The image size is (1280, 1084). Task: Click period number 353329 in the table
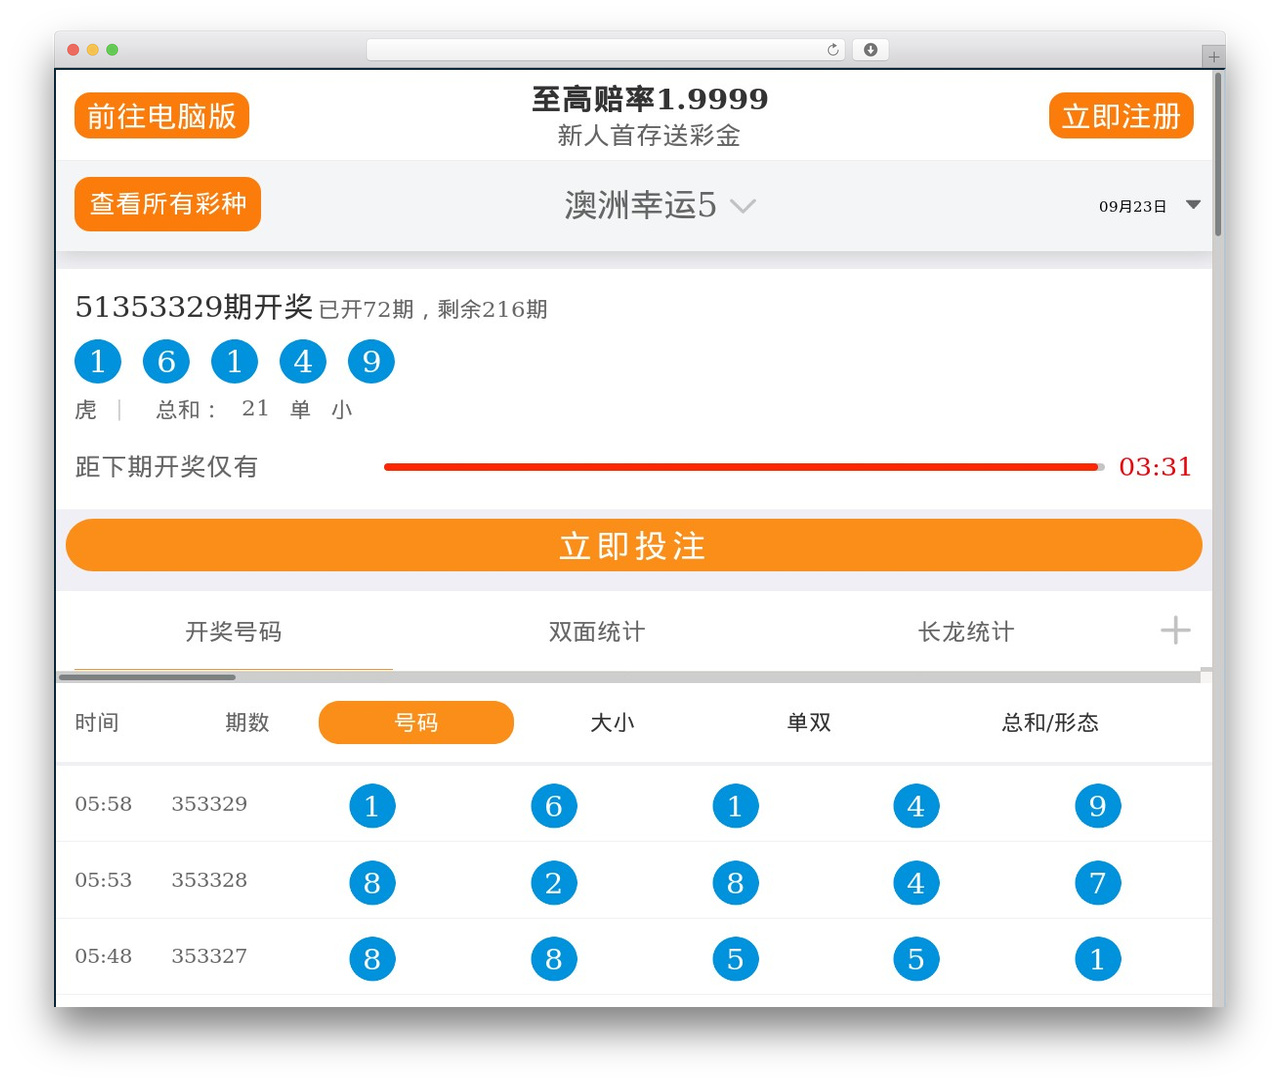pos(209,804)
